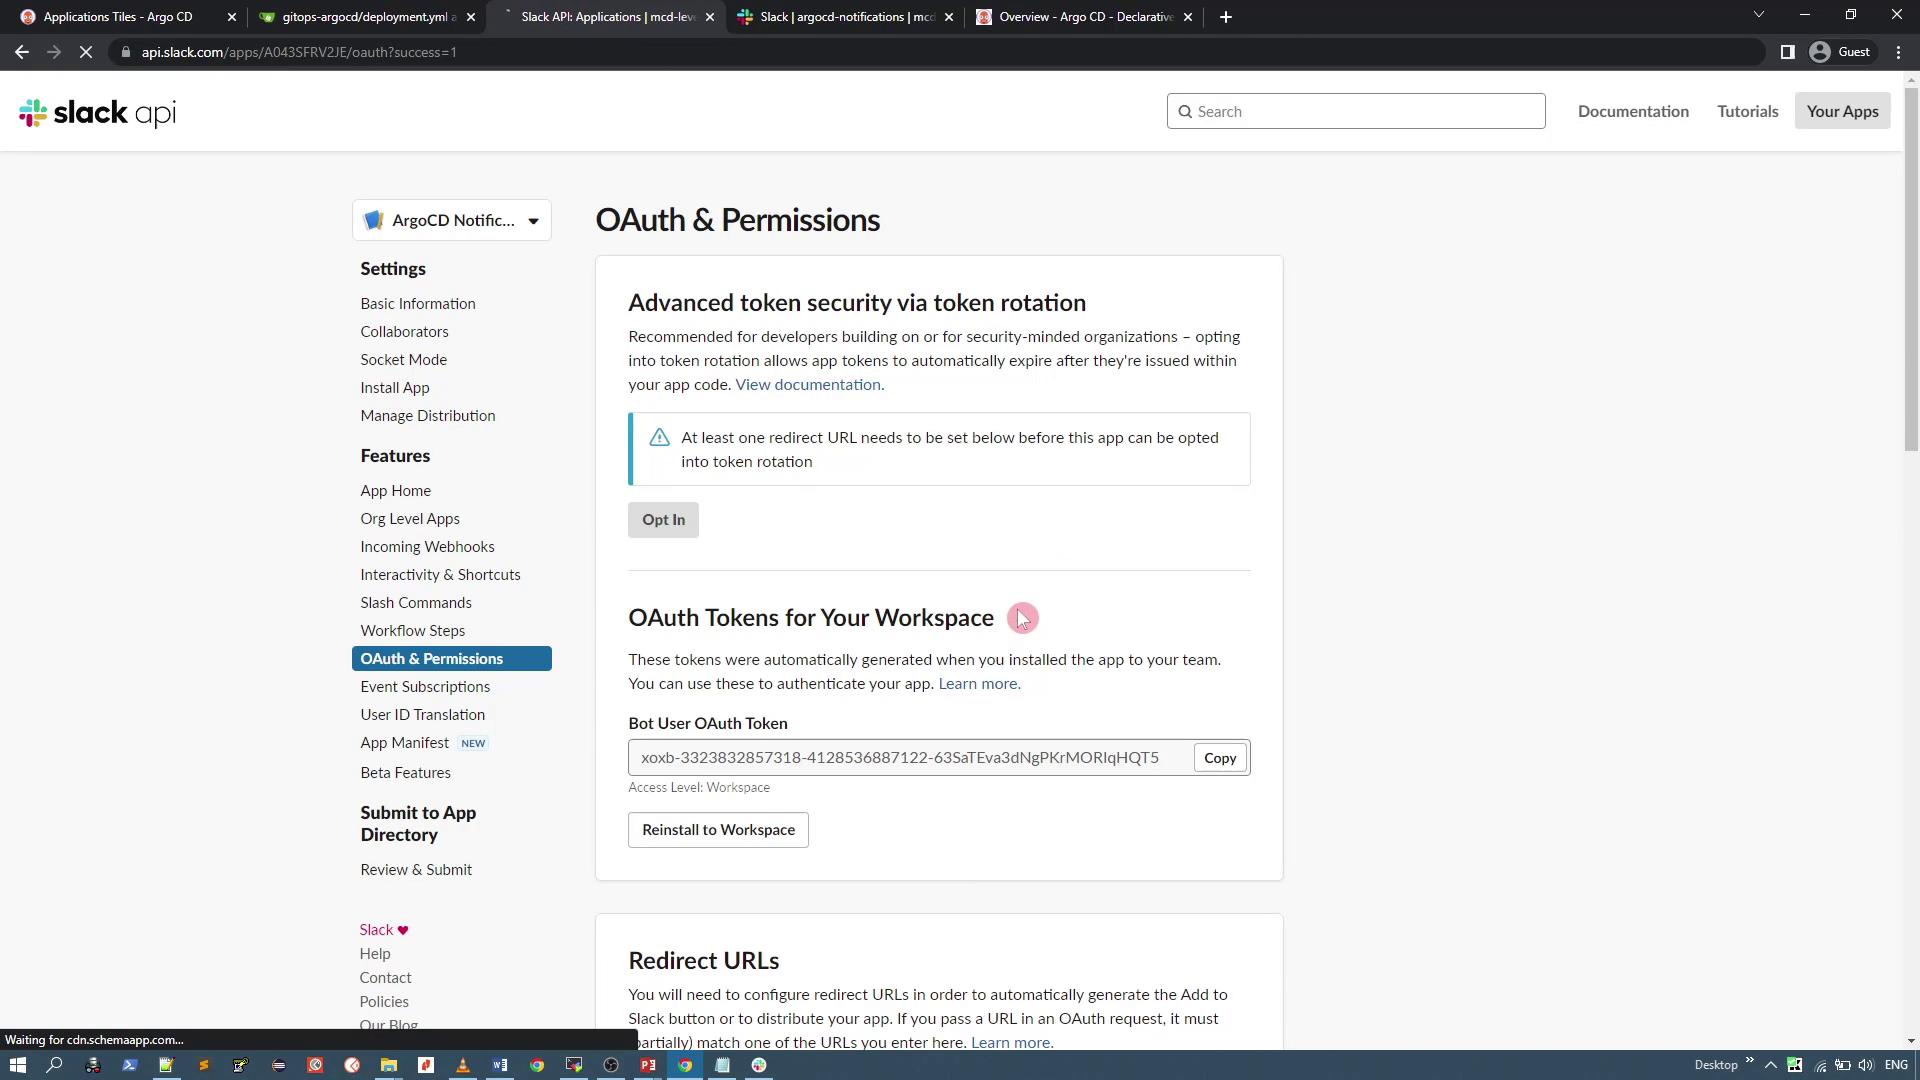Image resolution: width=1920 pixels, height=1080 pixels.
Task: Click Reinstall to Workspace button
Action: (718, 830)
